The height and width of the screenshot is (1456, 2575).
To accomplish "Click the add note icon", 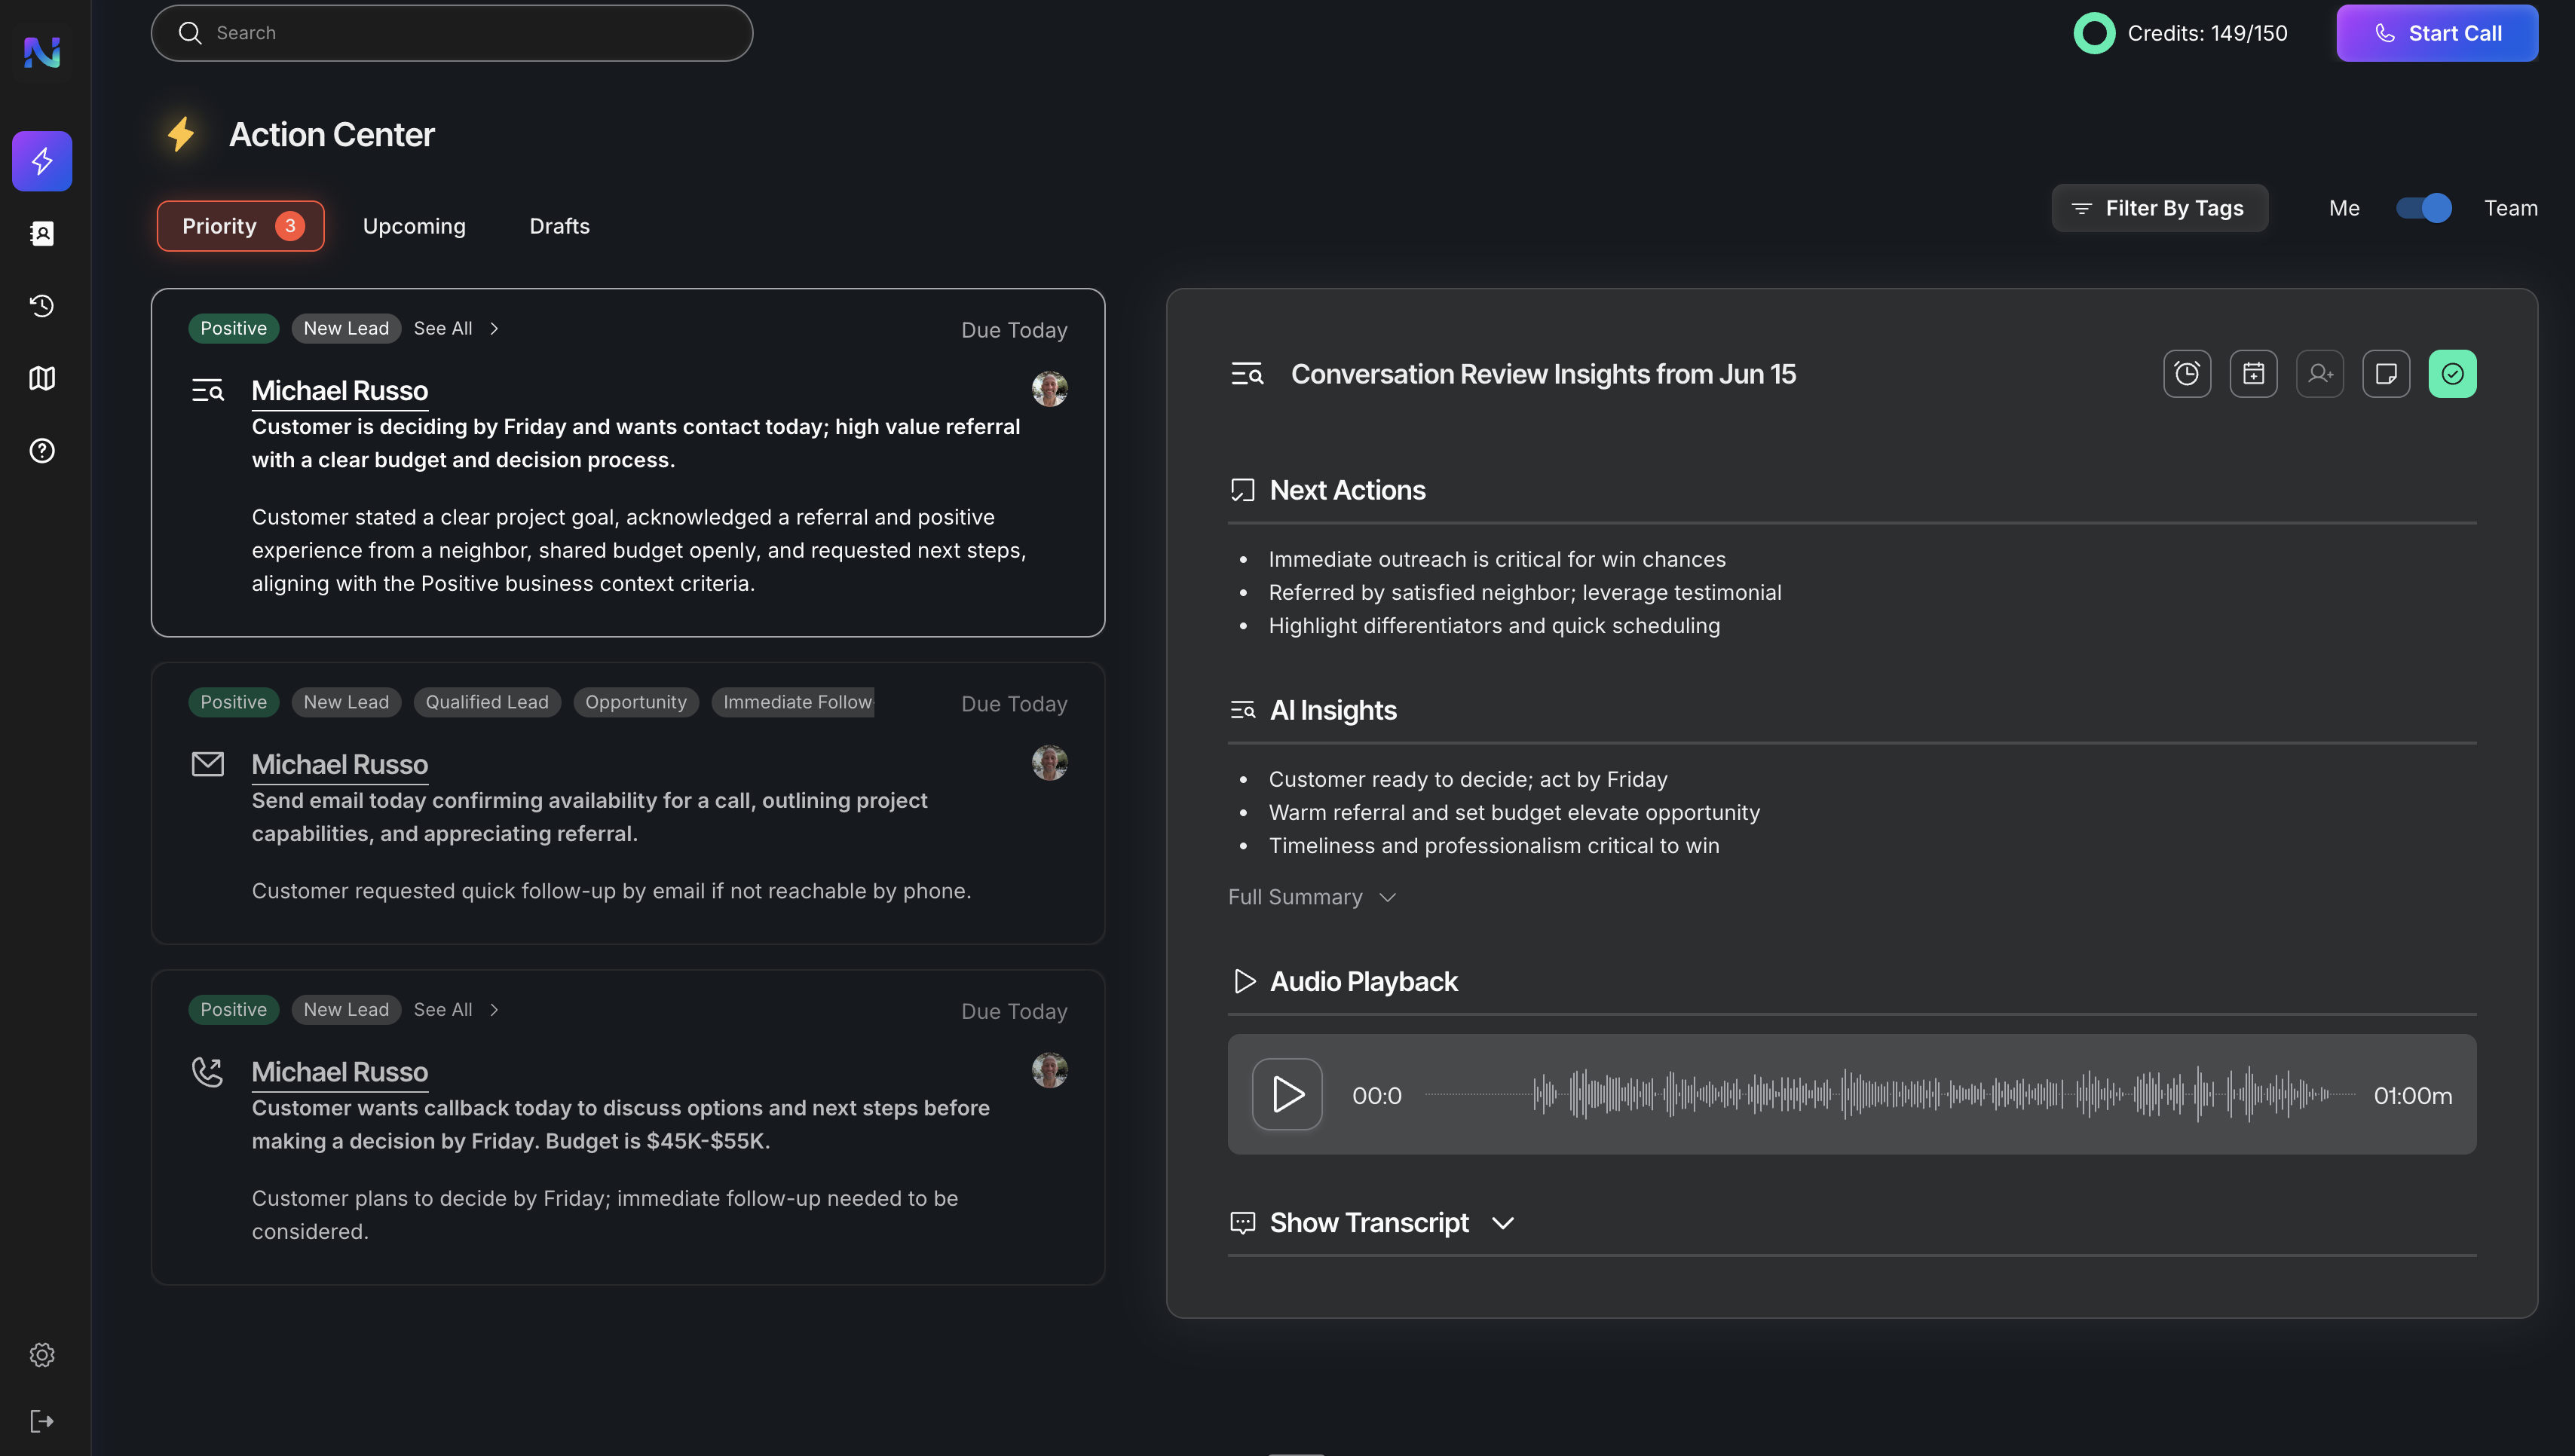I will click(2386, 374).
